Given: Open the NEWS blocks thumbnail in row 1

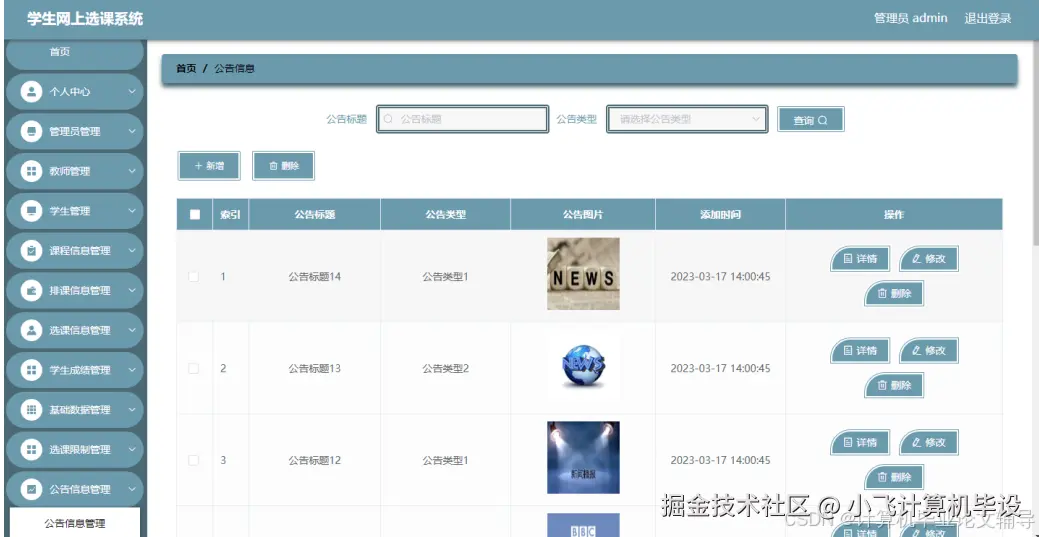Looking at the screenshot, I should pos(583,274).
